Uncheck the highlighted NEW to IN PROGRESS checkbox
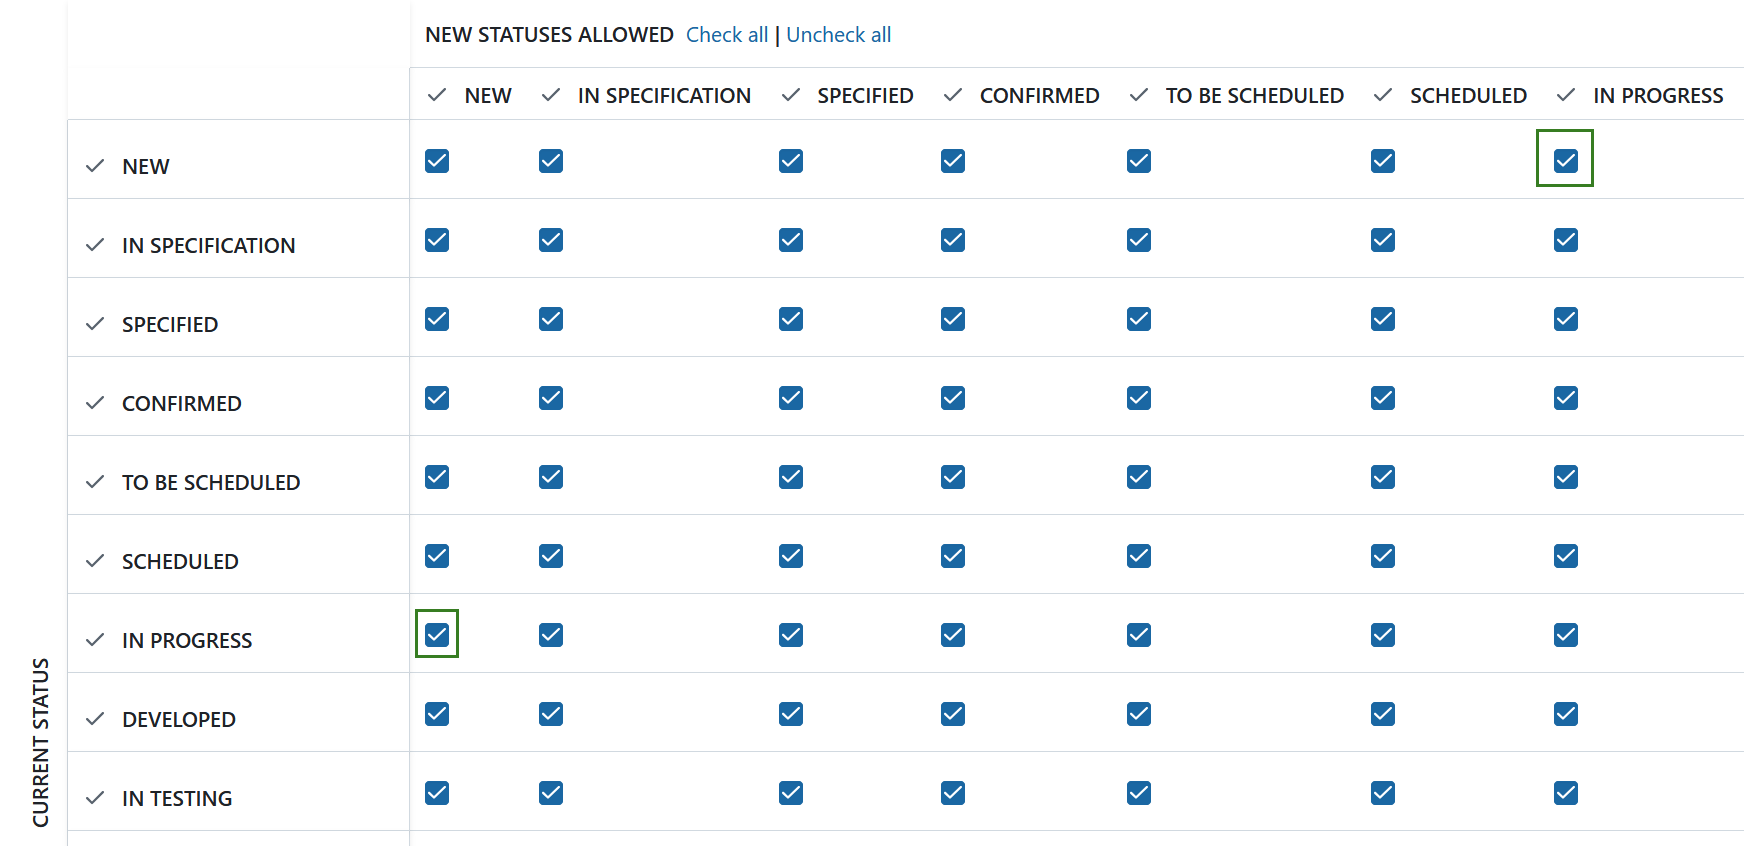Image resolution: width=1744 pixels, height=846 pixels. coord(1565,160)
